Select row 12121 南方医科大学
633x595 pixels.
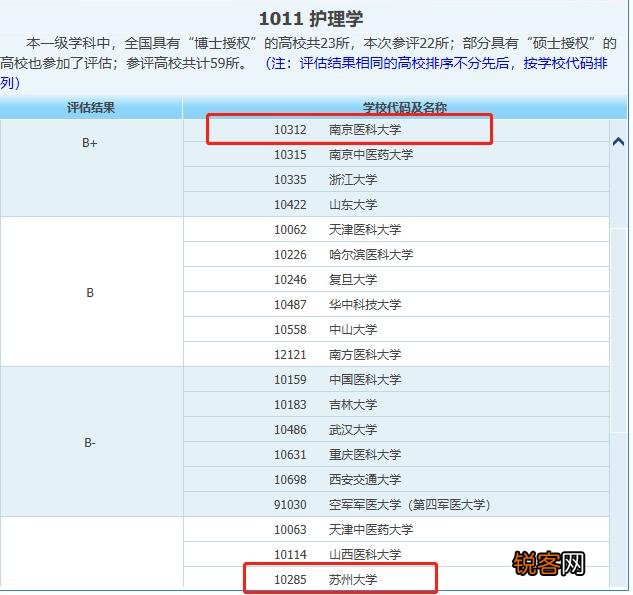tap(396, 355)
